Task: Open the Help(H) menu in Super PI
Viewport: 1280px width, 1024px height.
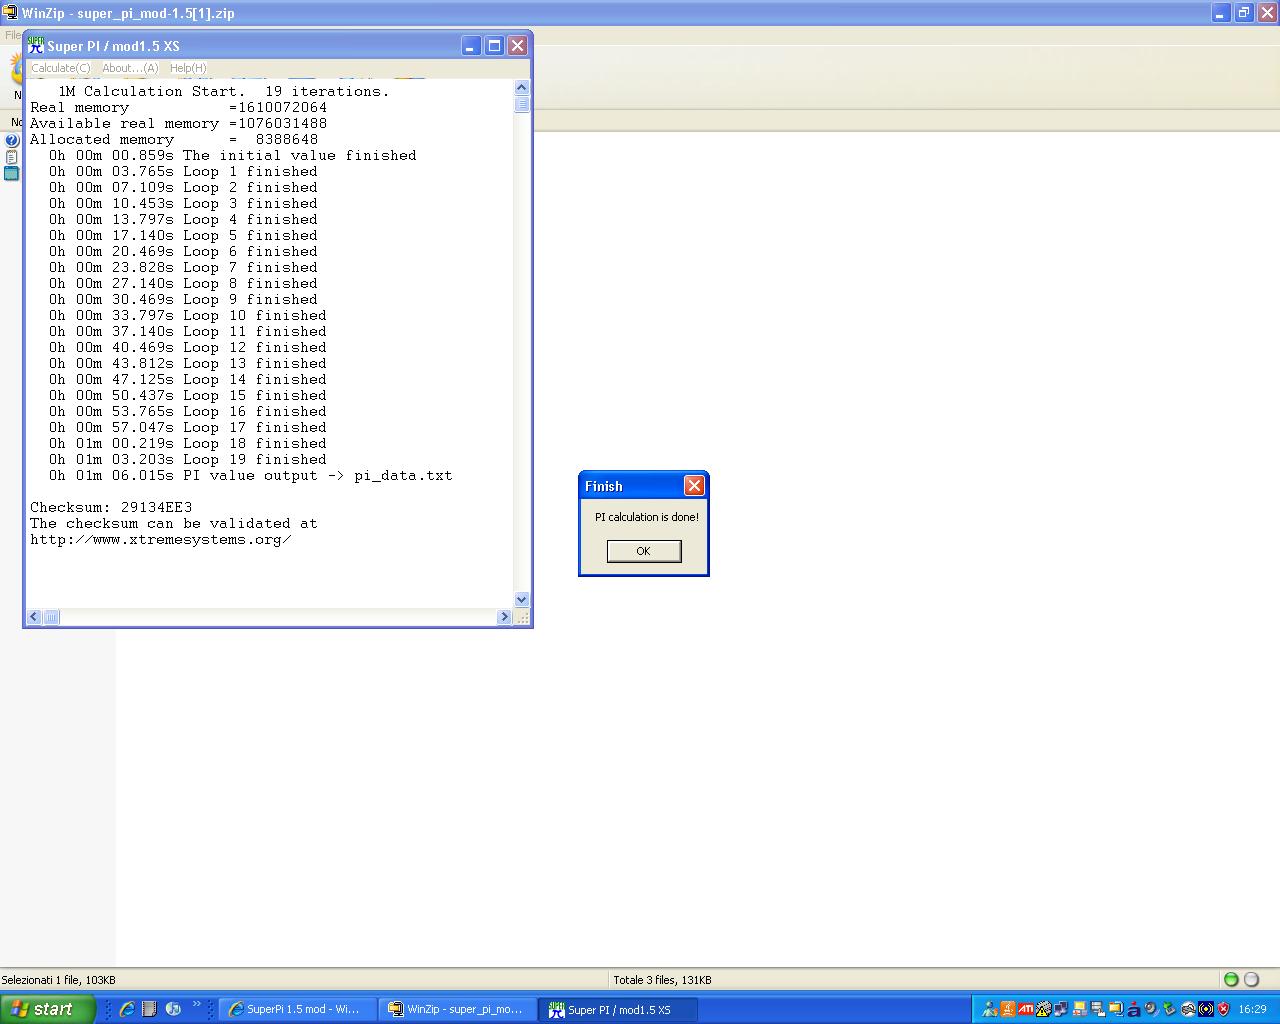Action: click(x=188, y=68)
